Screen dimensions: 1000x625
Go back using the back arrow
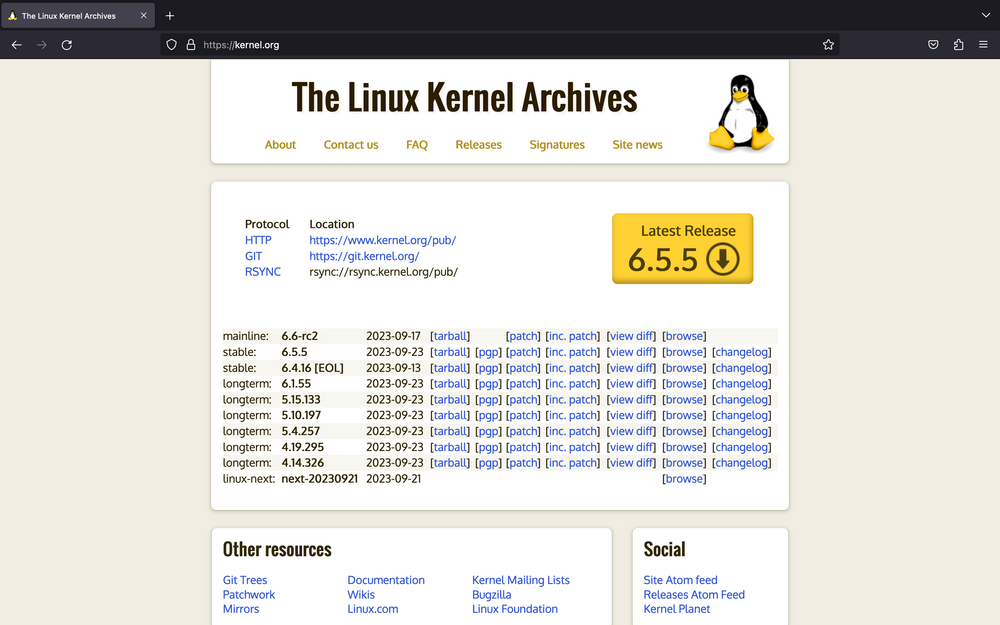(16, 44)
